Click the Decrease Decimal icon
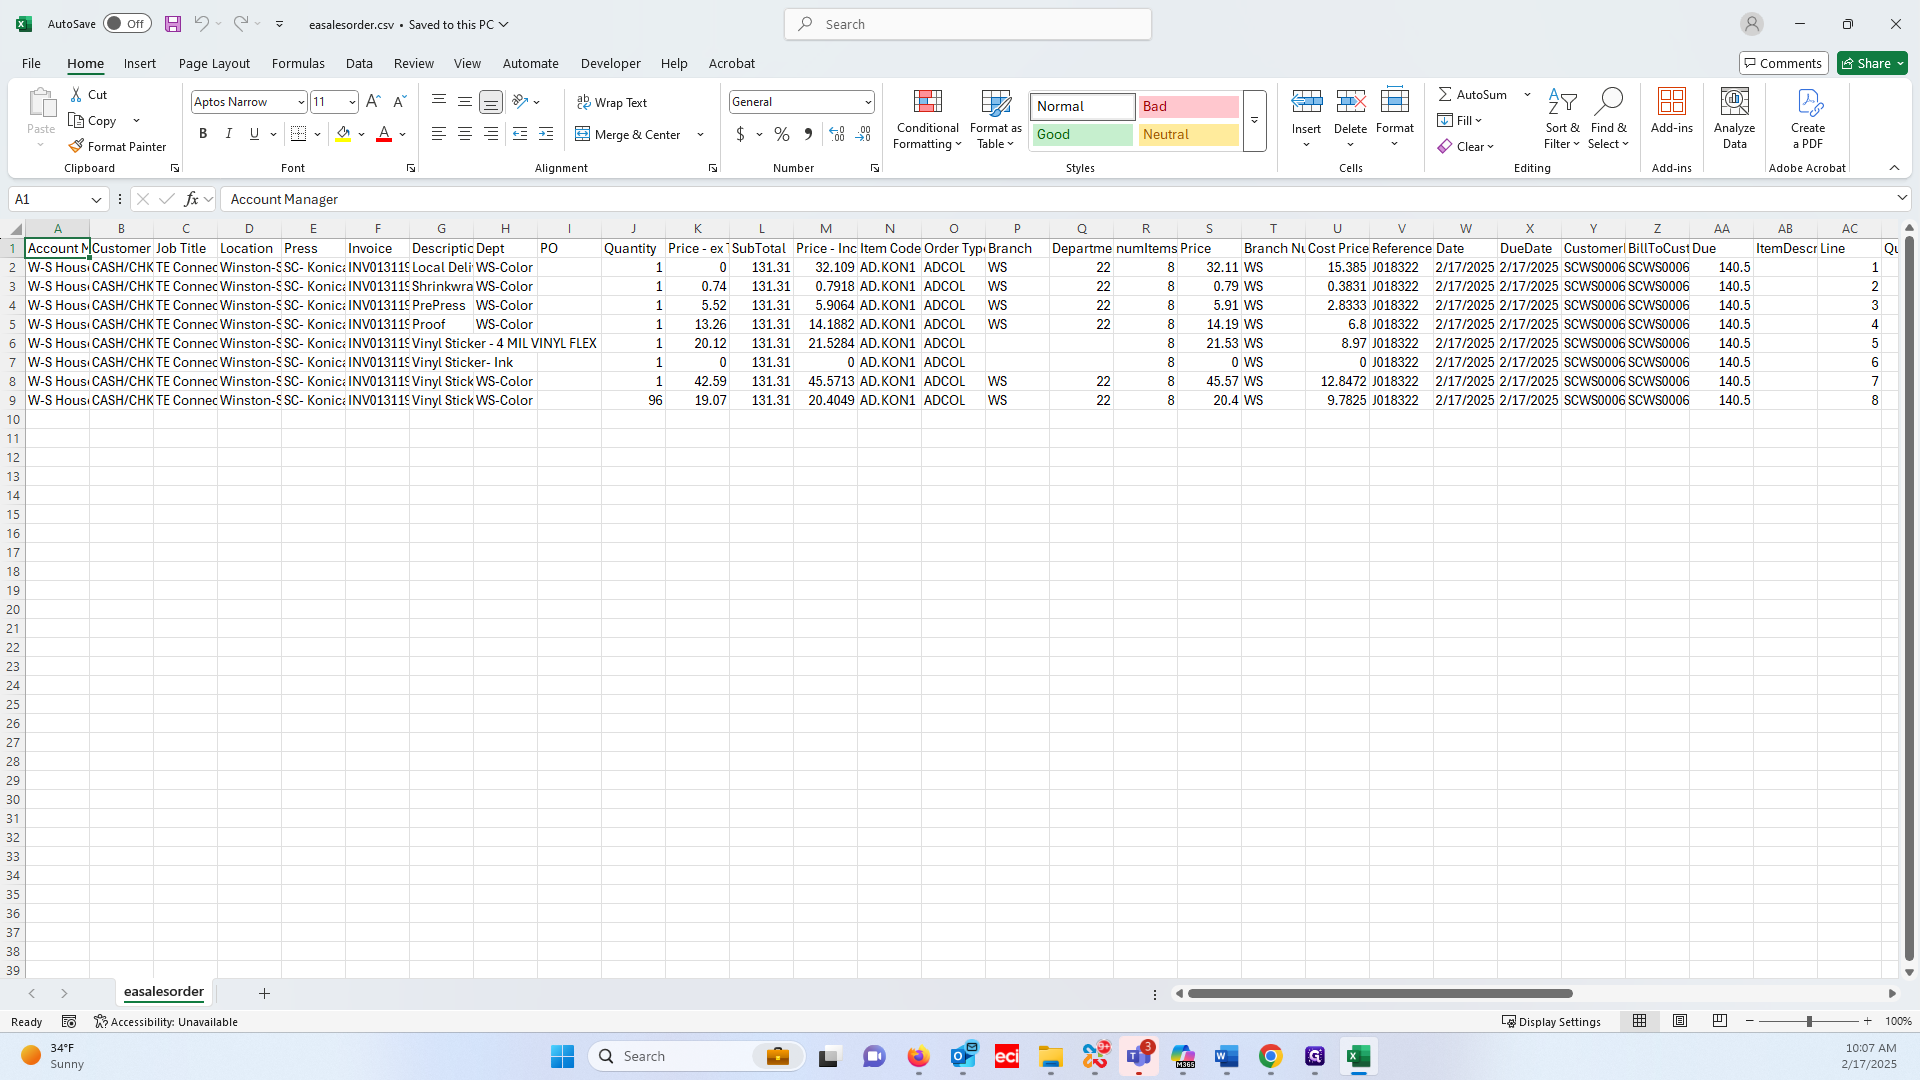Screen dimensions: 1920x1080 coord(863,134)
